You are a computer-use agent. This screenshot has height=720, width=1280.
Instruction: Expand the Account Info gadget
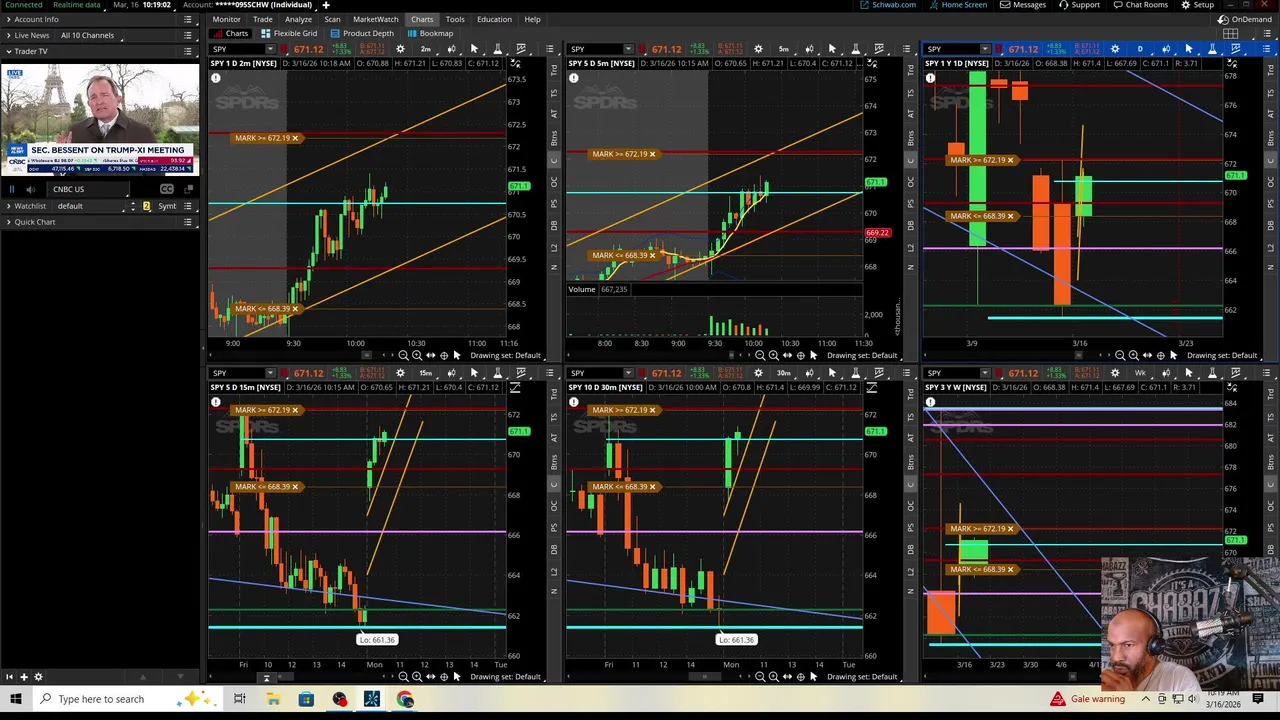(8, 19)
